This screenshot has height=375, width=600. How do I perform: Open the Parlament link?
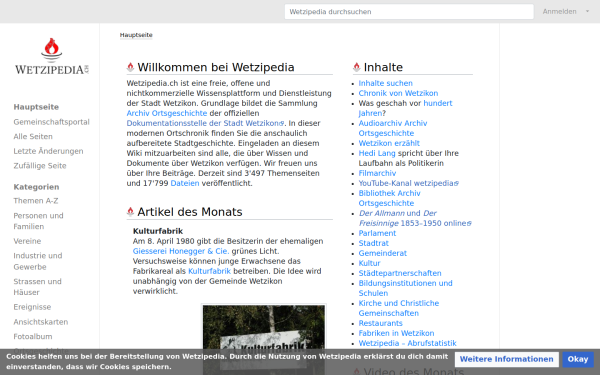(377, 233)
